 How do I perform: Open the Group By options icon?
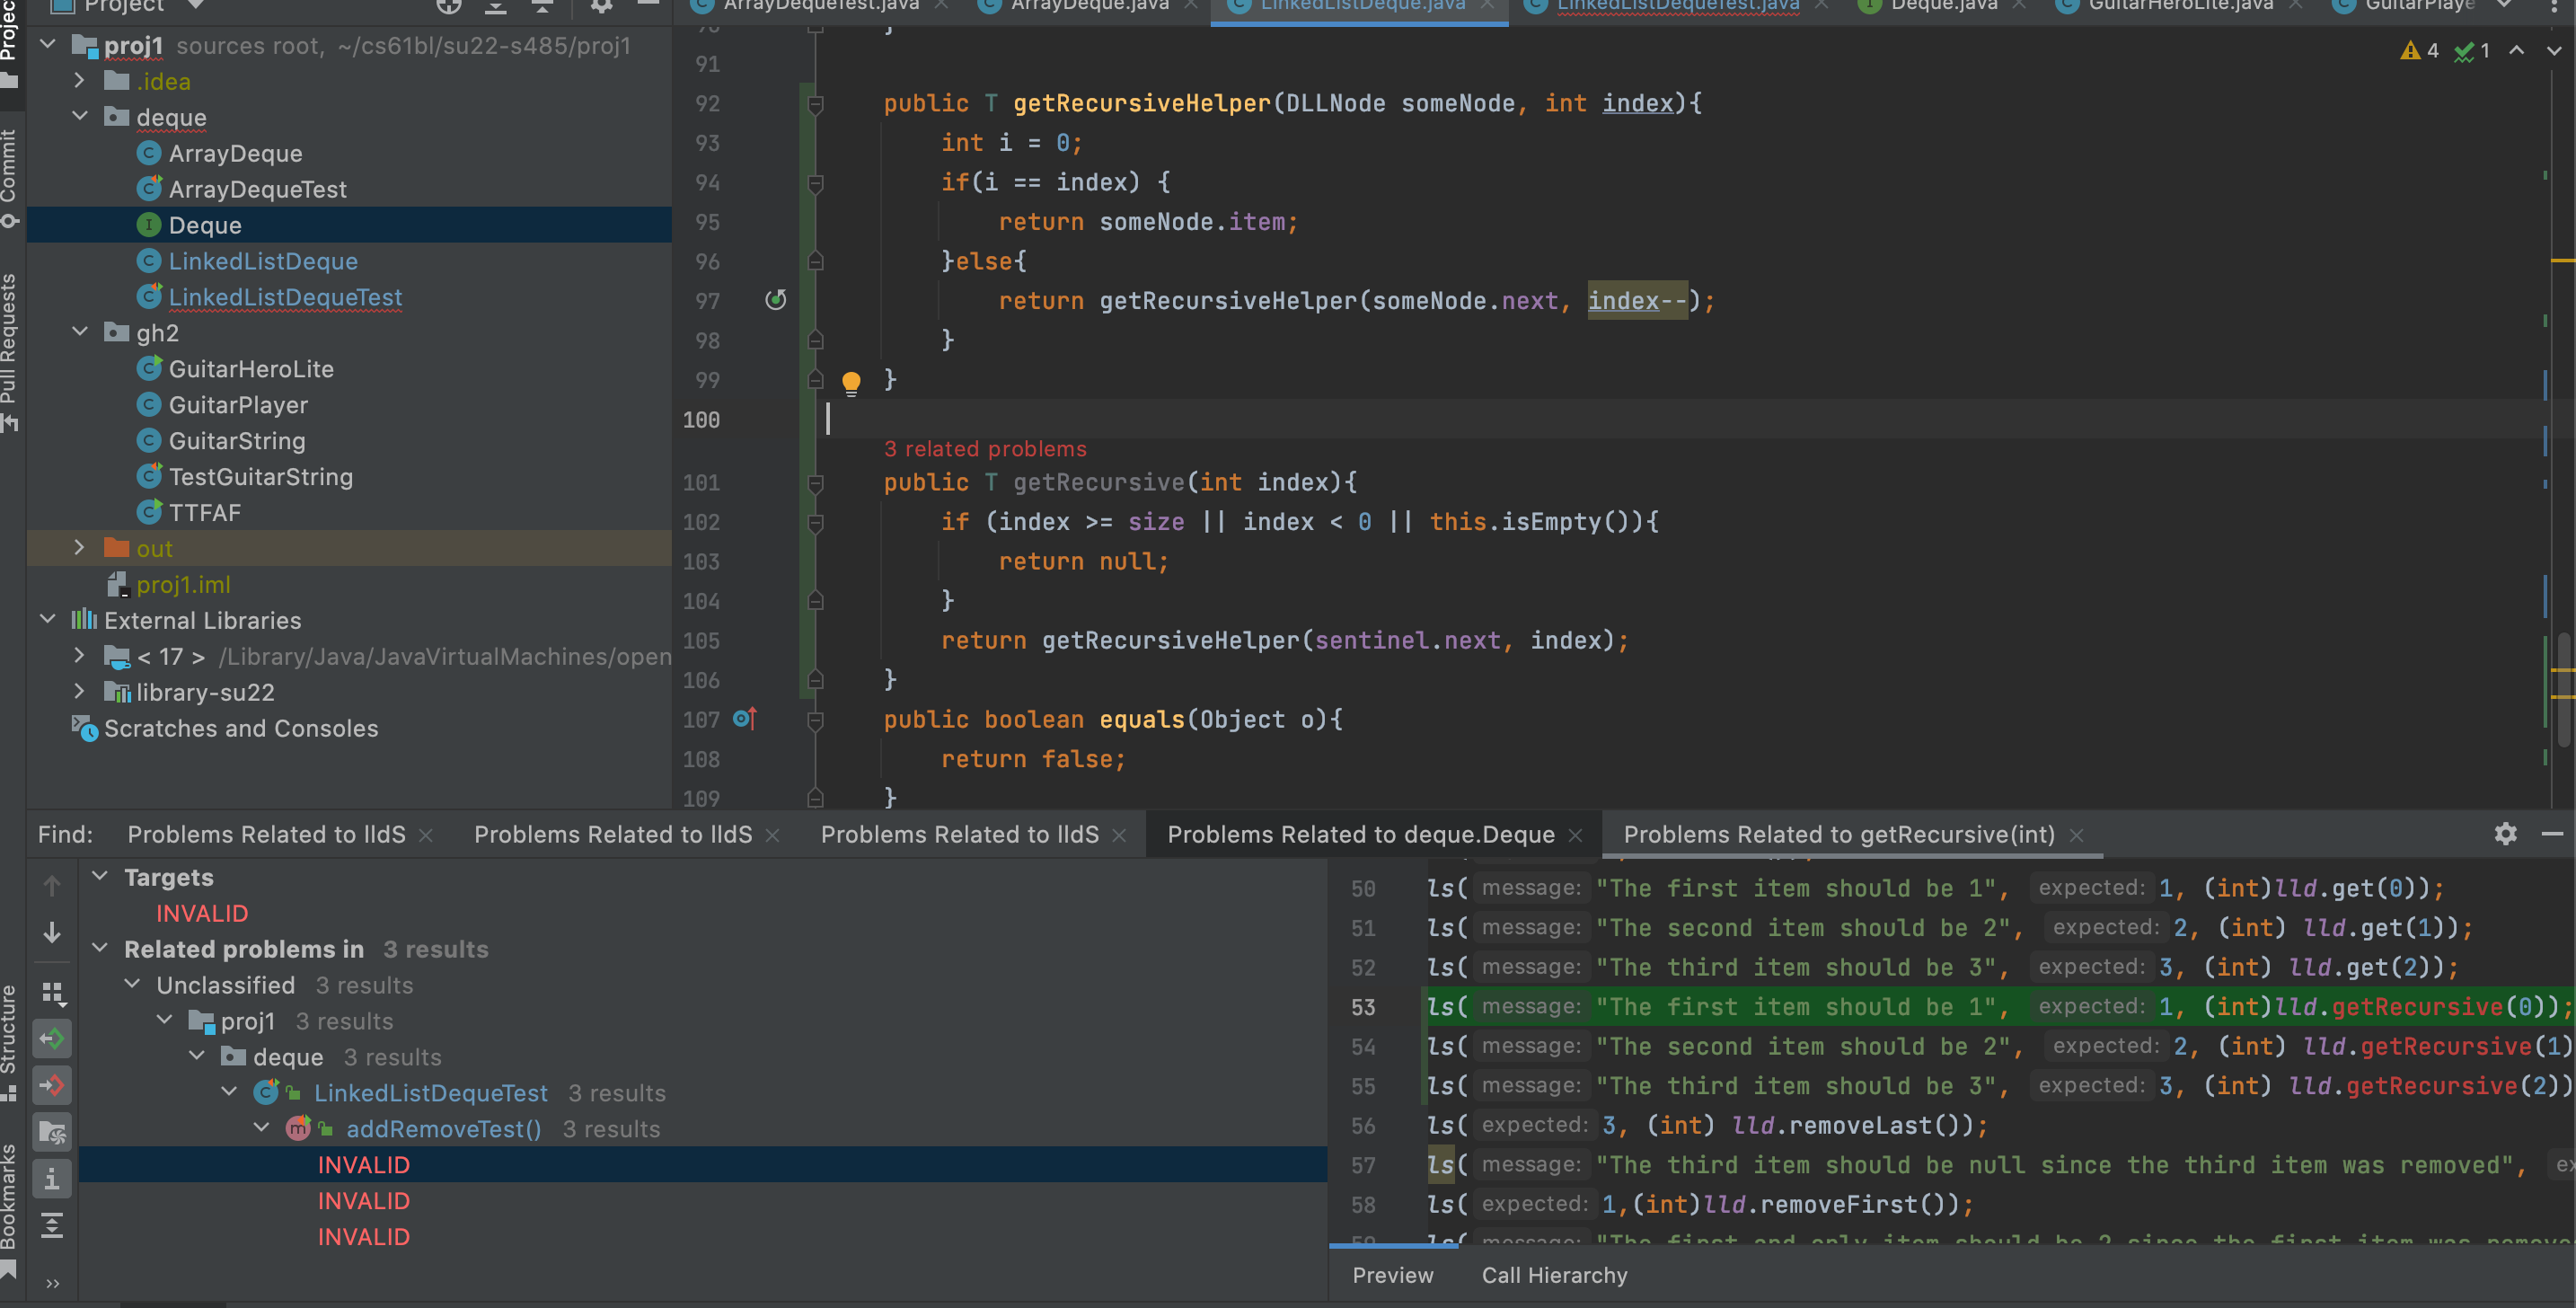[52, 992]
